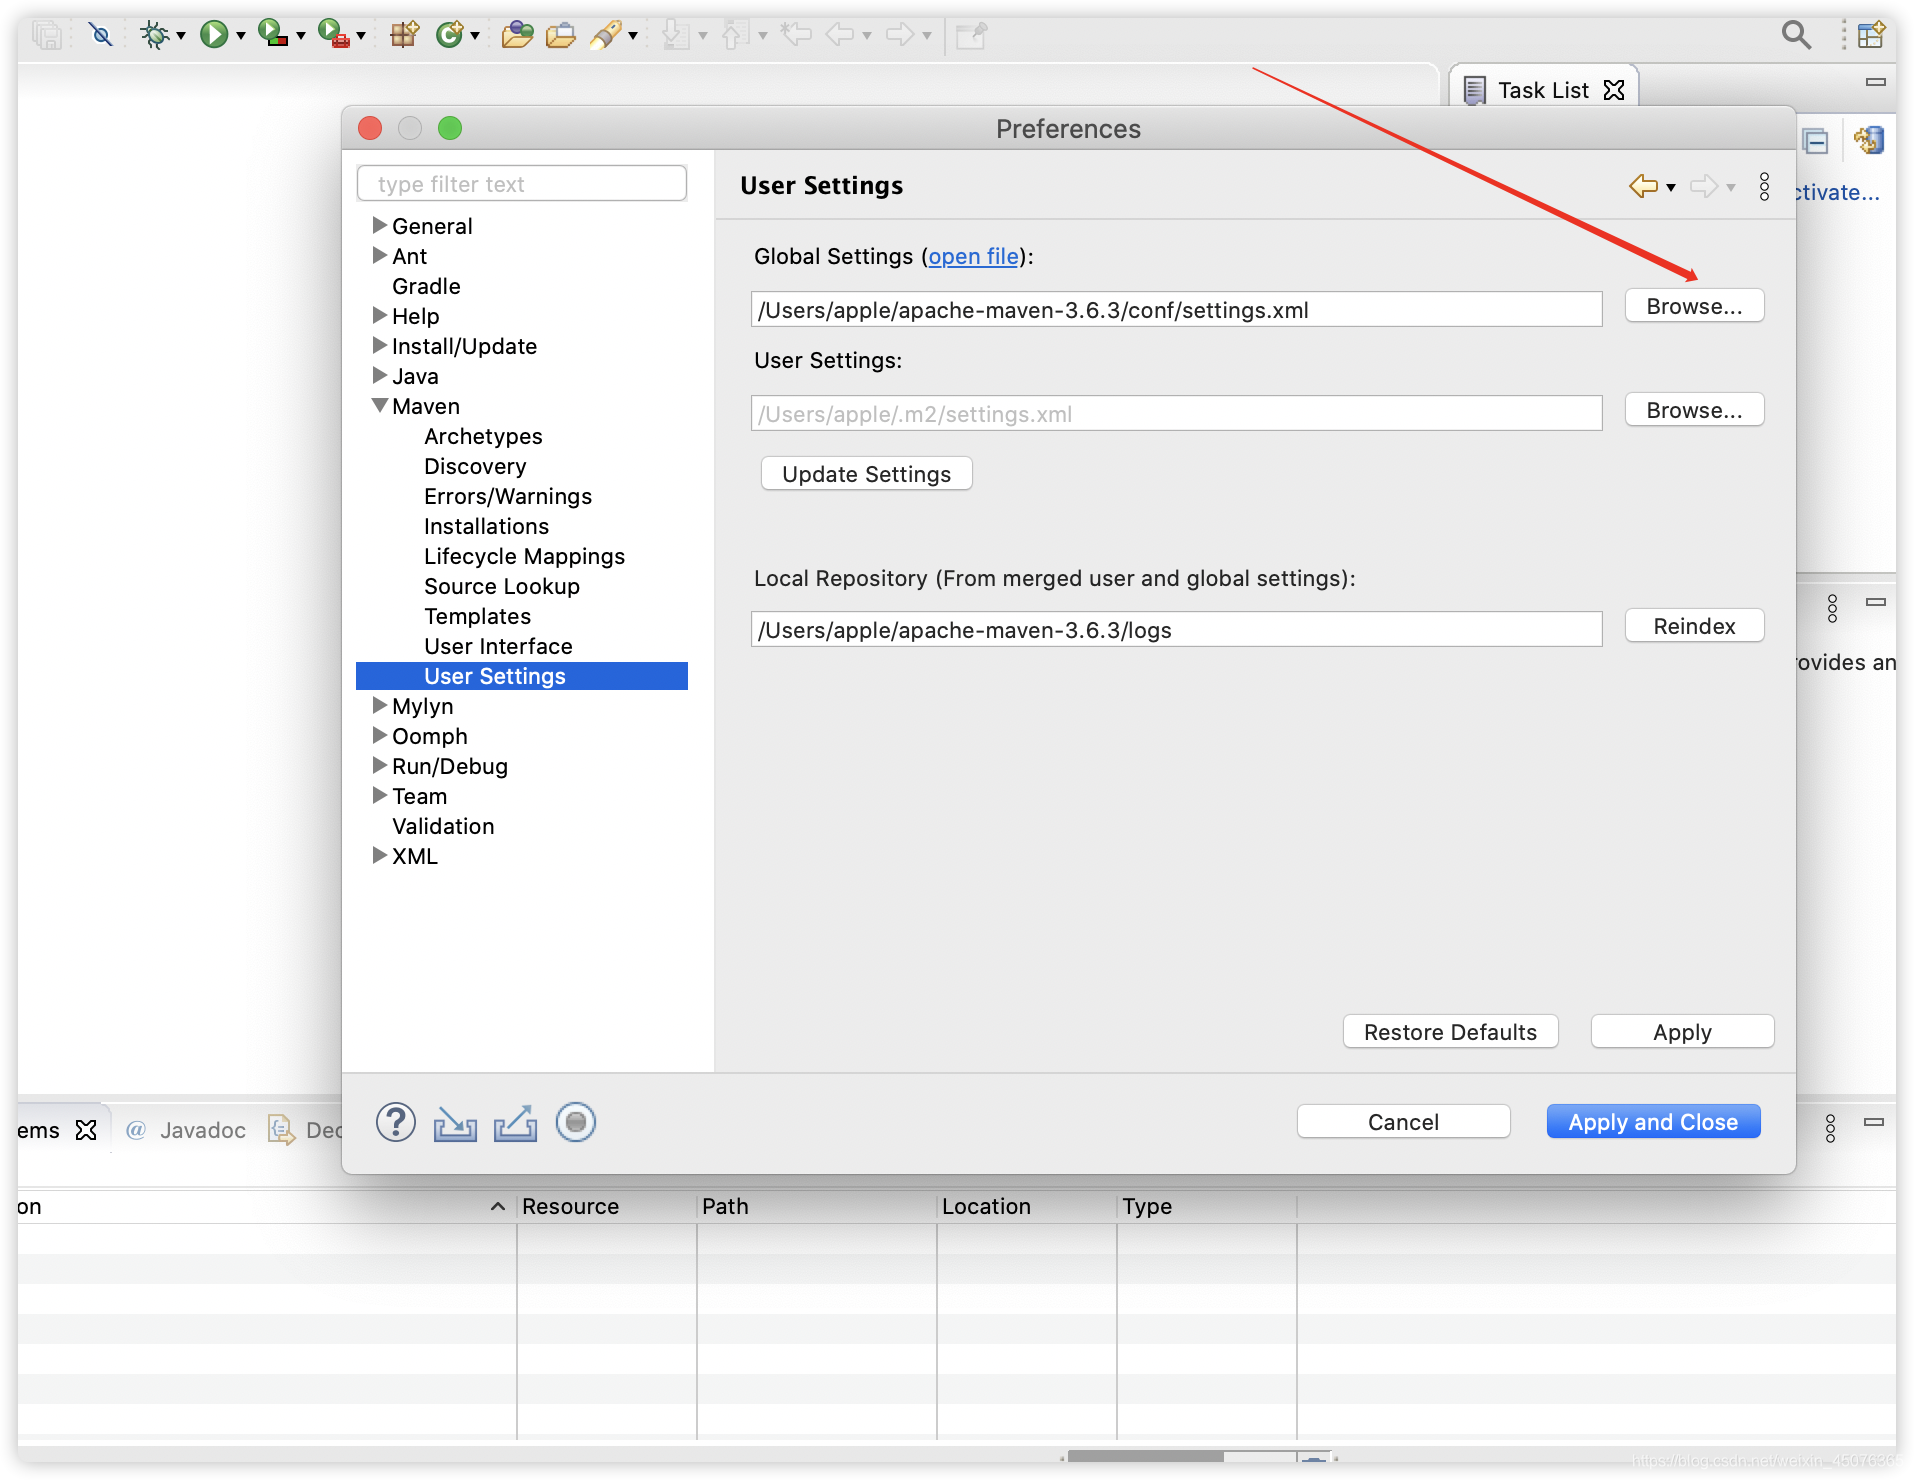The width and height of the screenshot is (1914, 1480).
Task: Minimize the Task List view panel
Action: tap(1876, 81)
